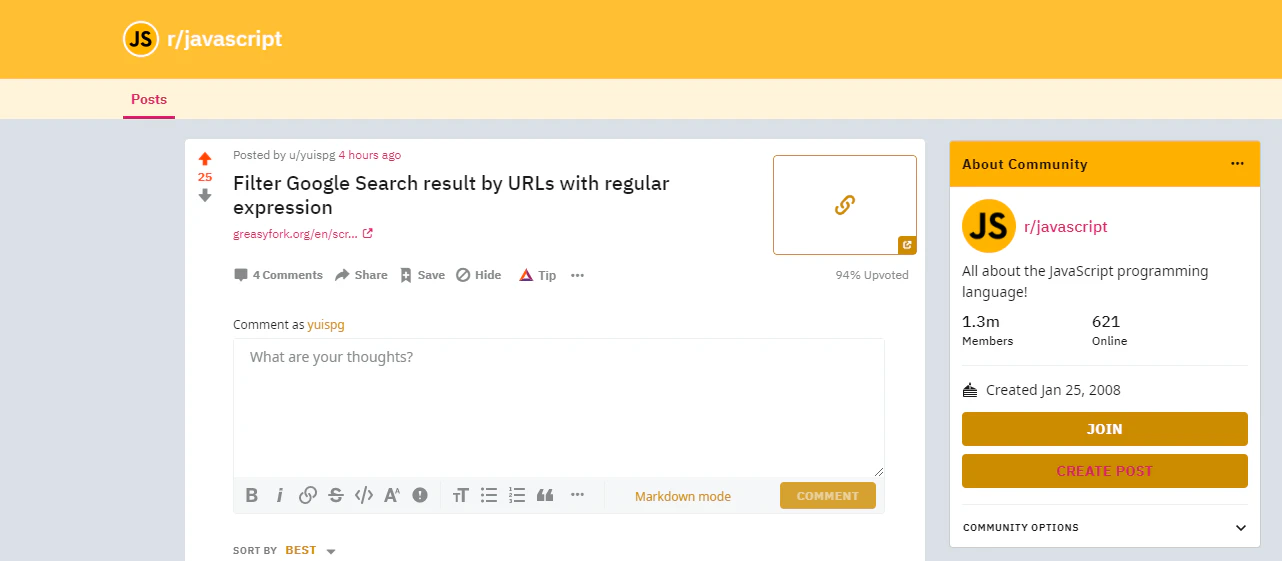Expand COMMUNITY OPTIONS
This screenshot has width=1282, height=561.
(x=1105, y=527)
